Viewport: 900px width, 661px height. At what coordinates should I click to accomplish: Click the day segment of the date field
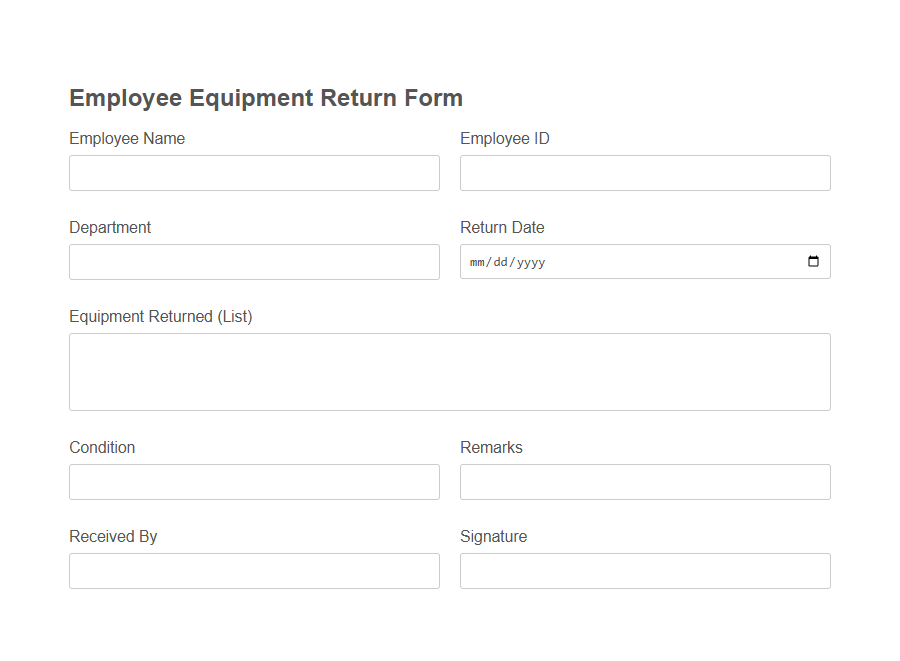[501, 262]
